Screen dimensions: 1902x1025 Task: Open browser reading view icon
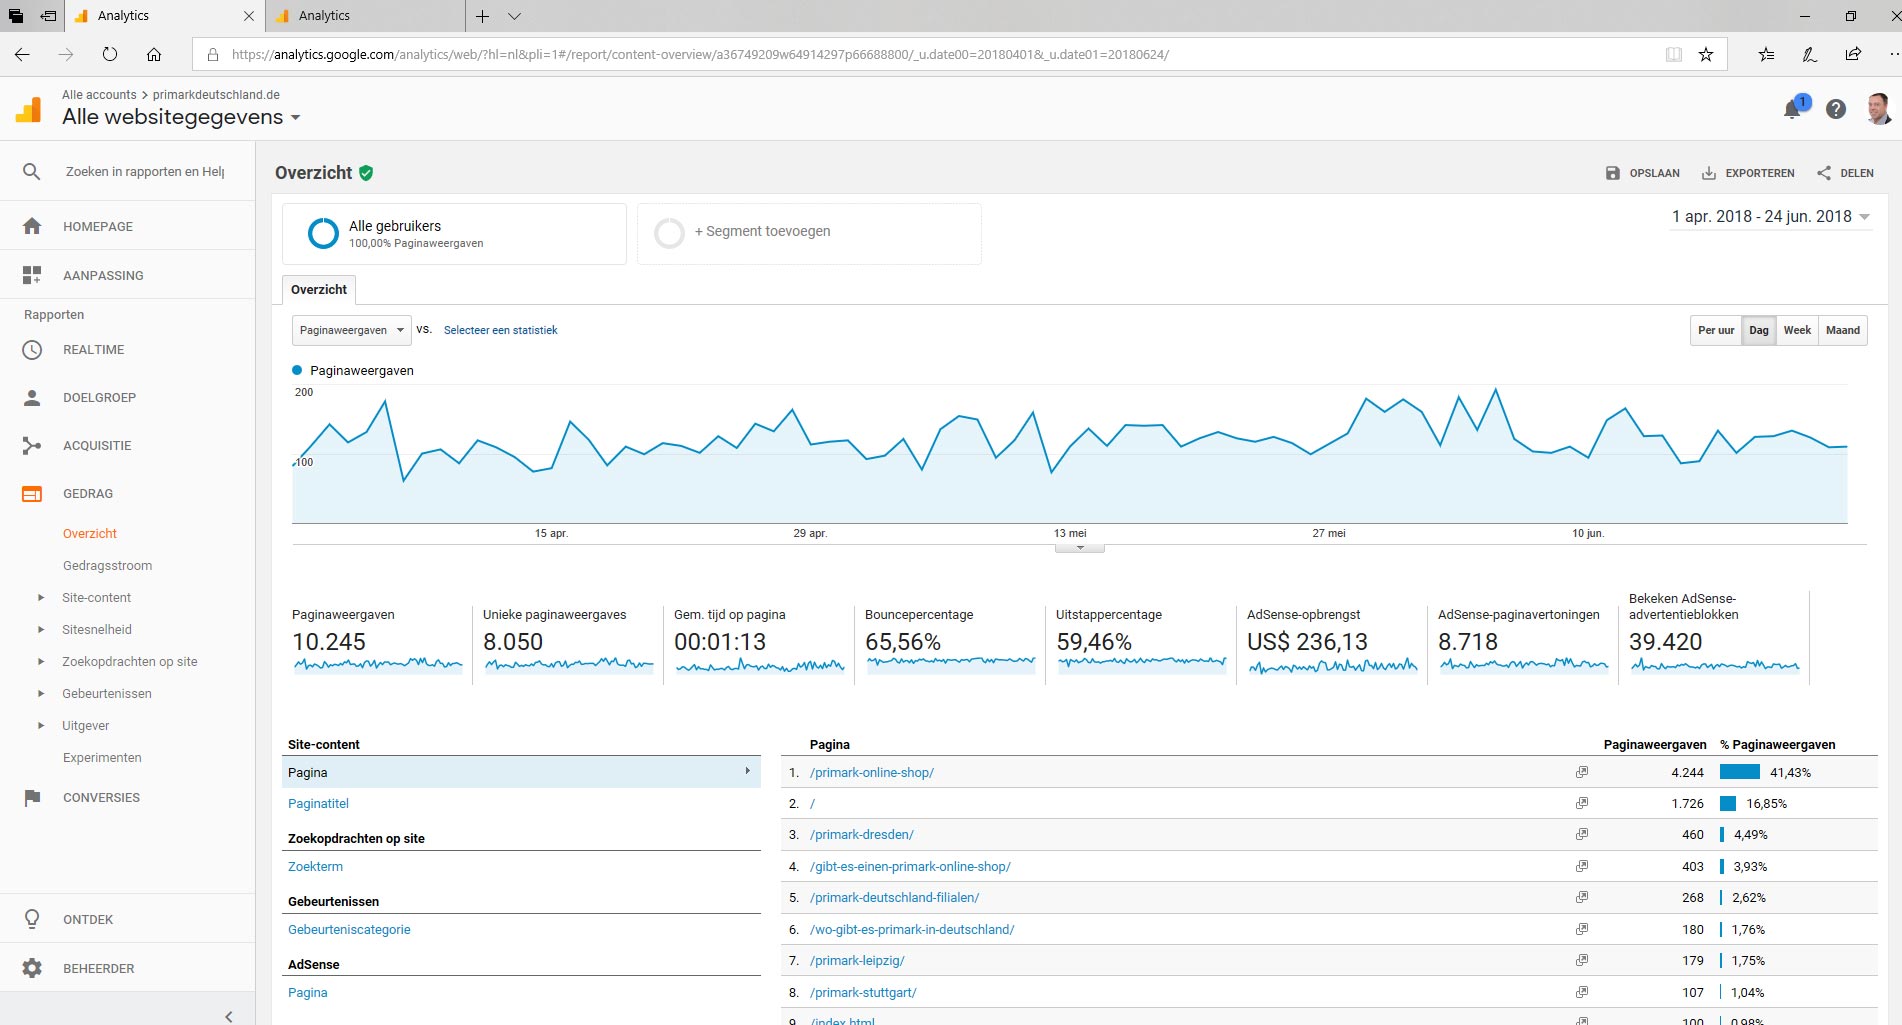point(1674,54)
